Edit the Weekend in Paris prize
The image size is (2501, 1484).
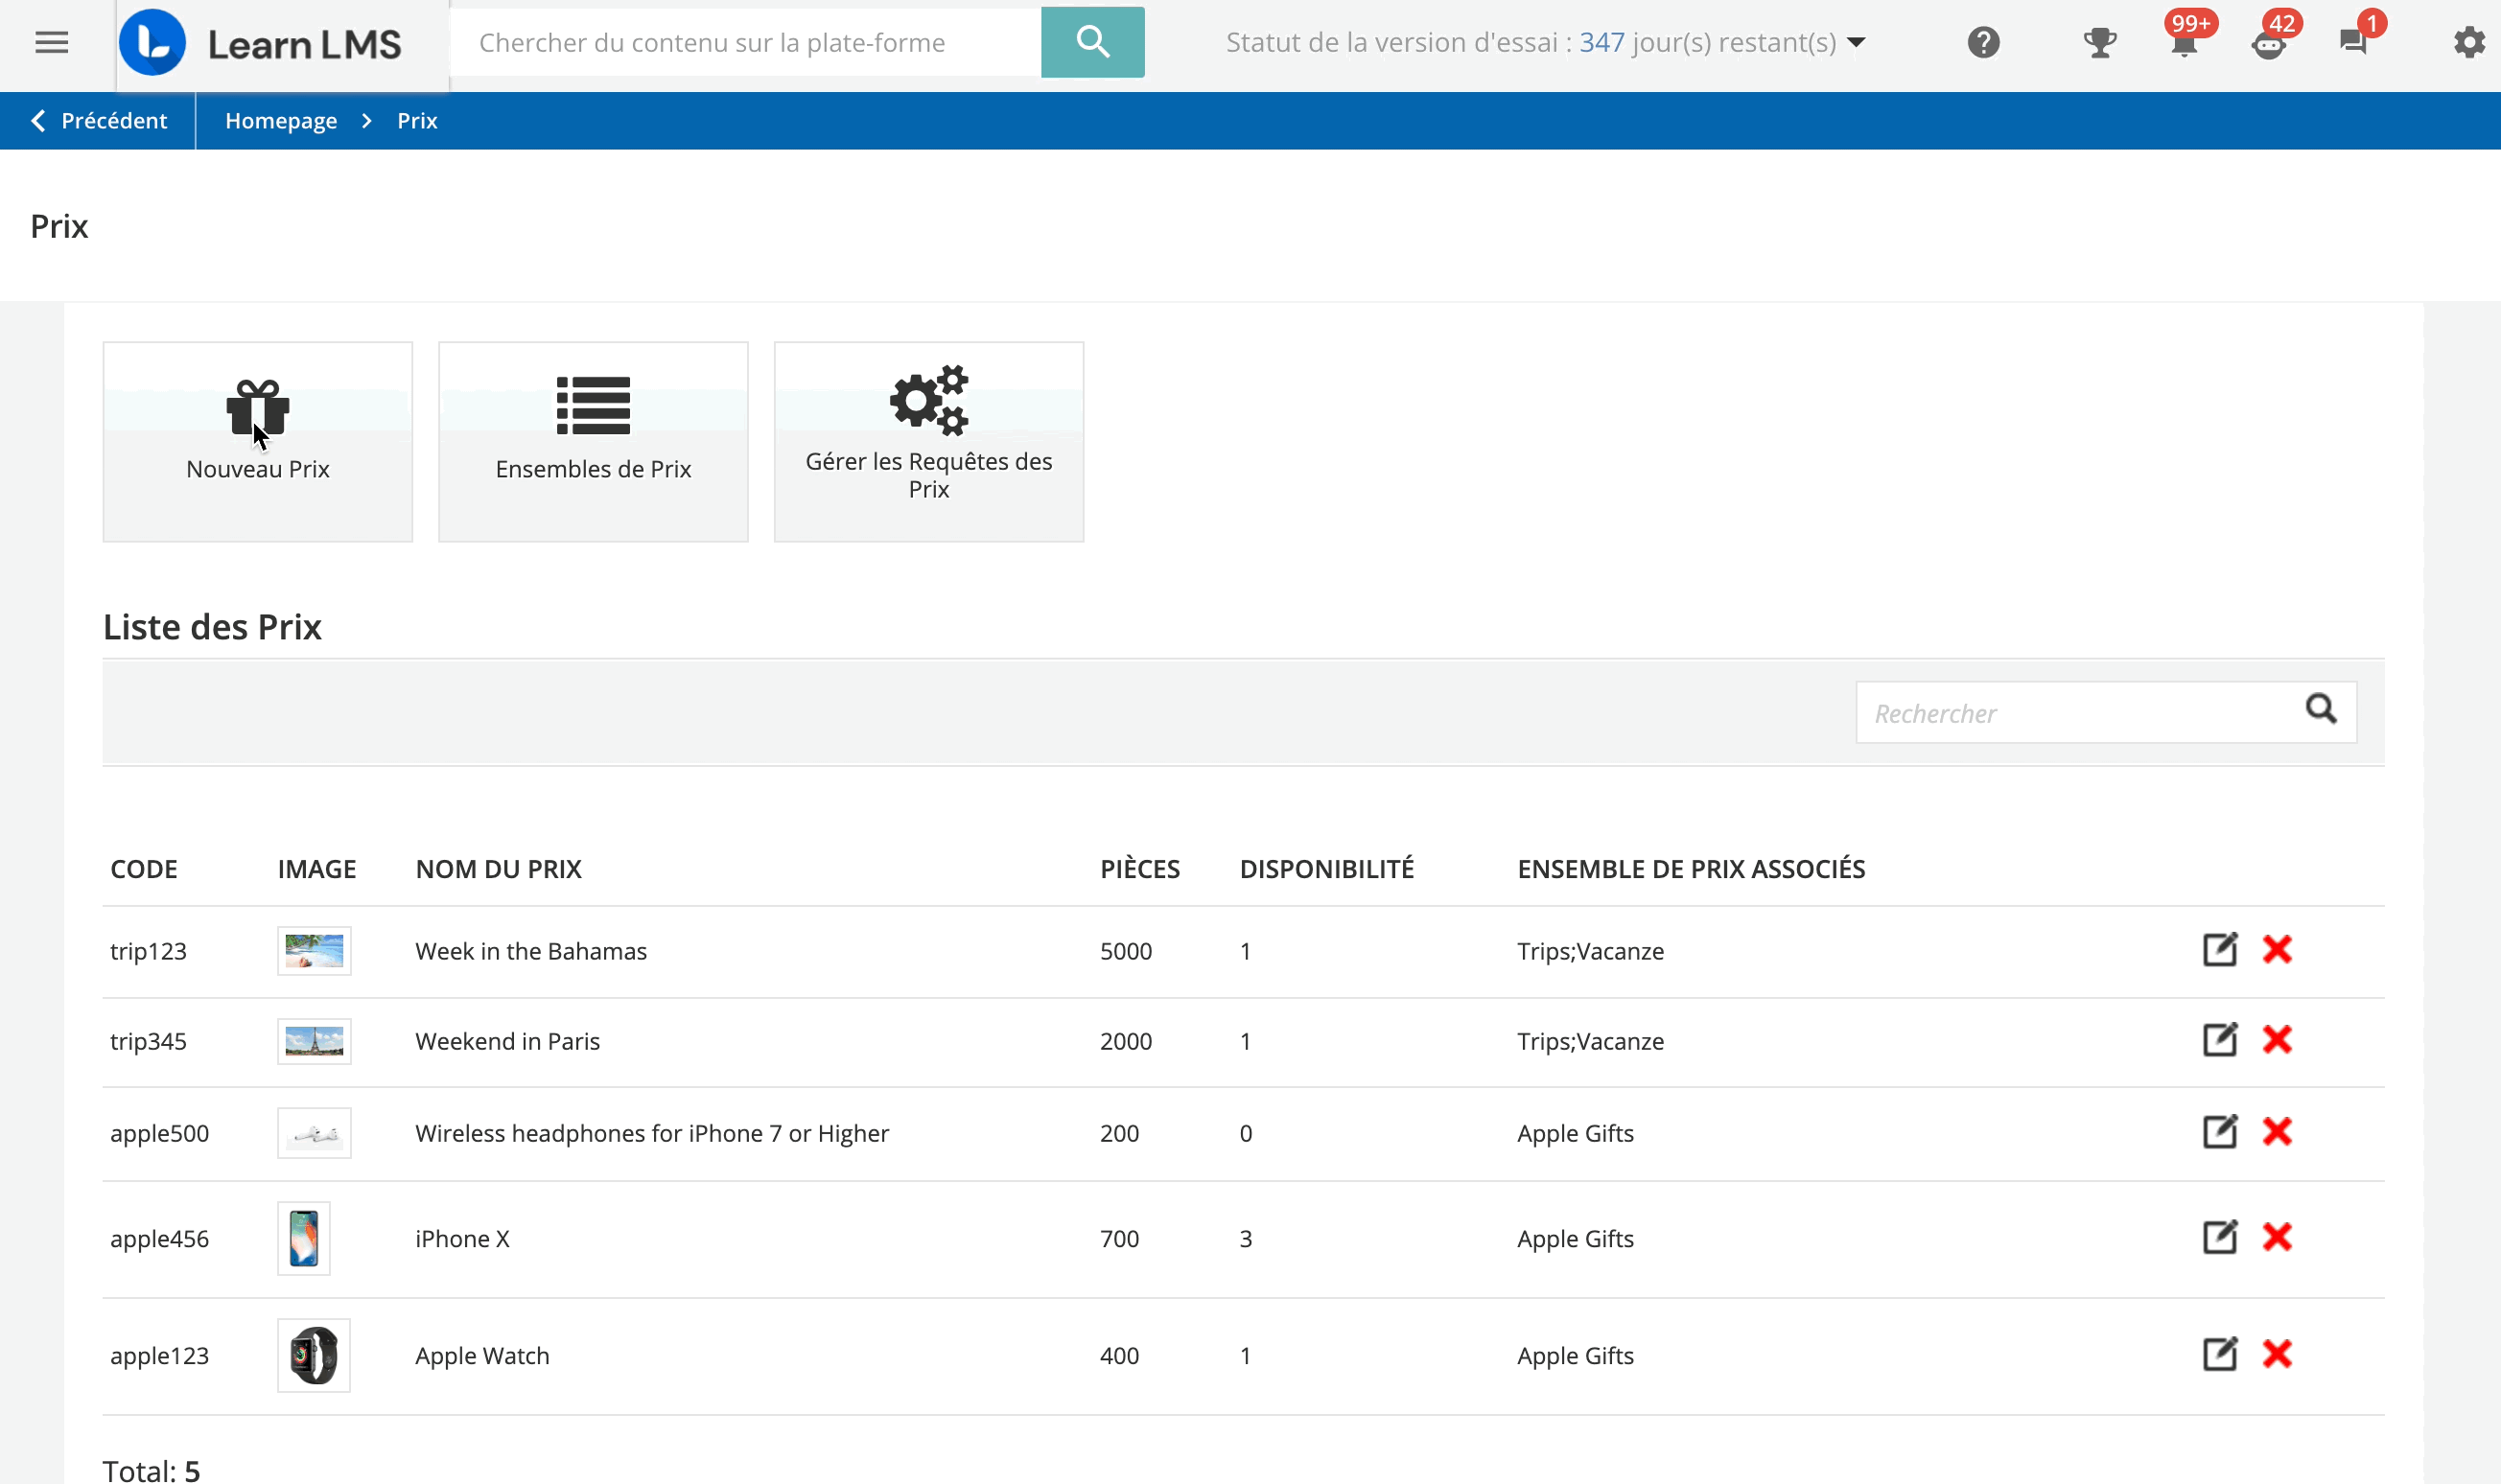pos(2219,1039)
